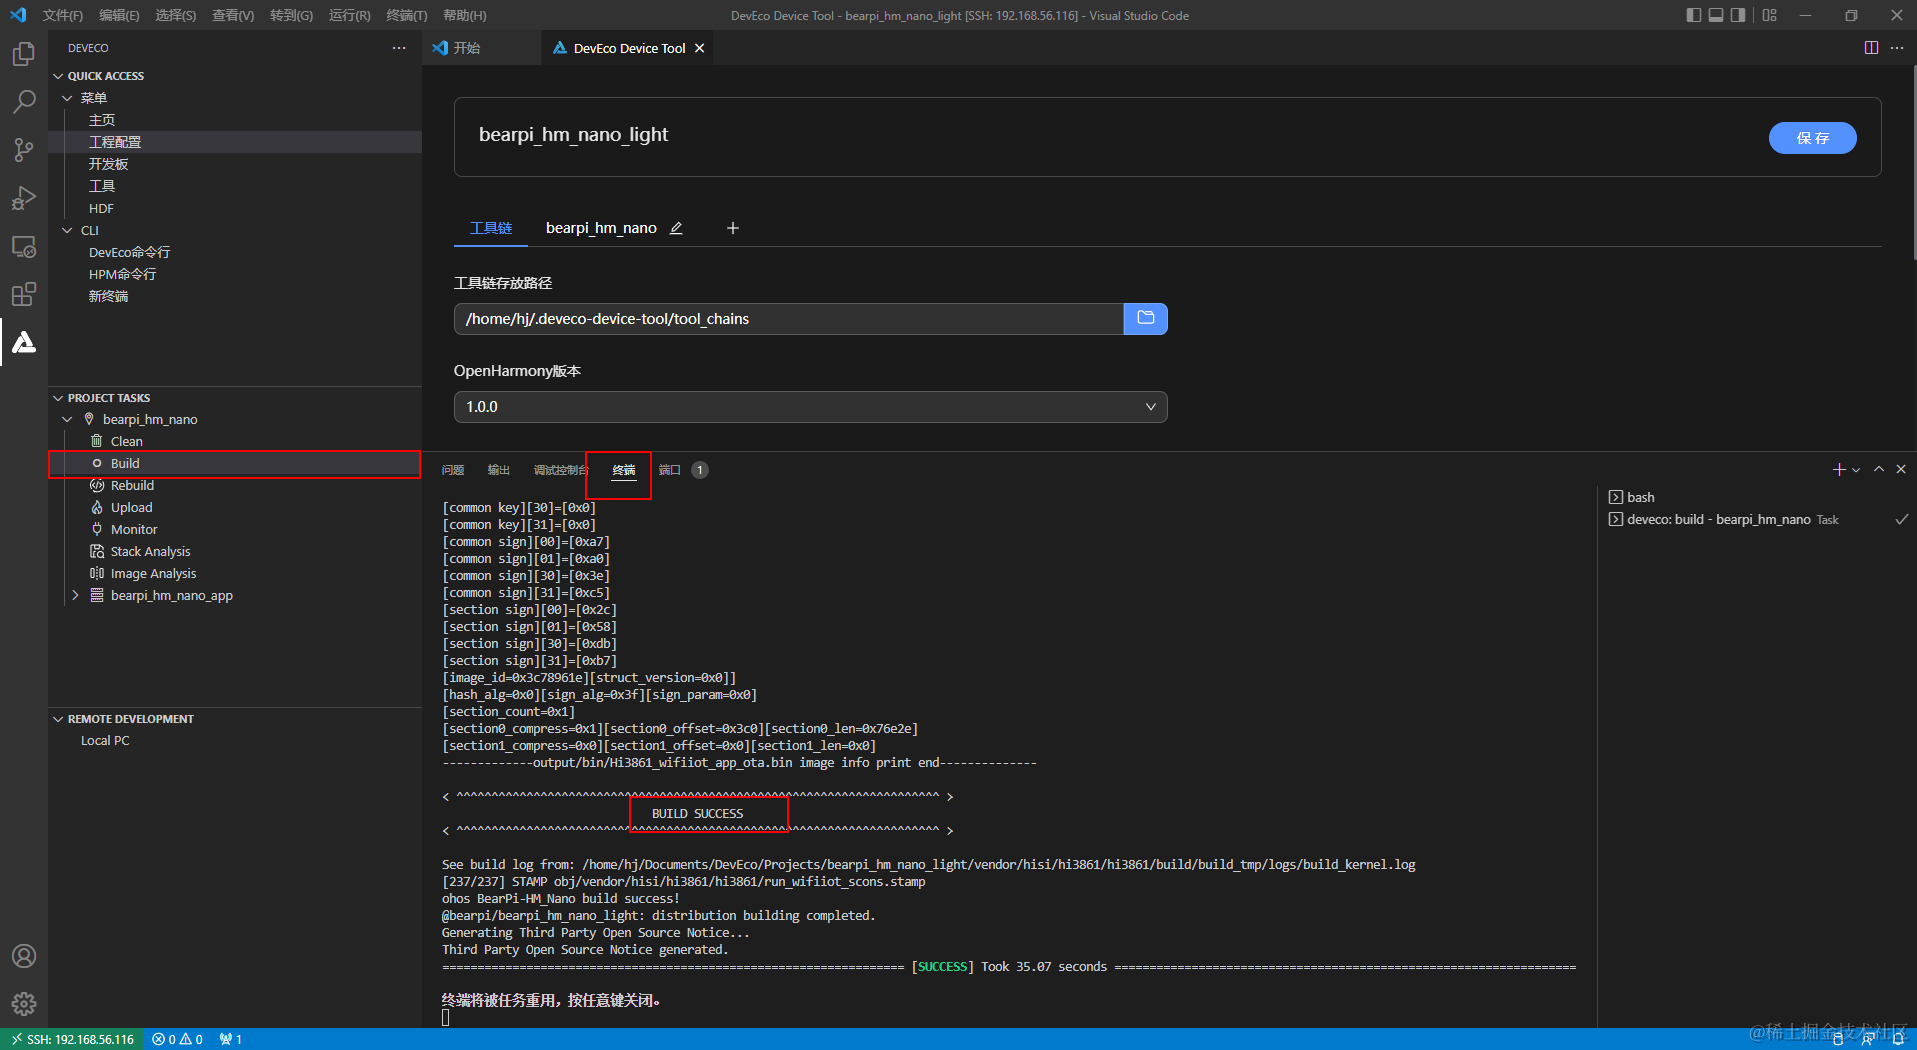This screenshot has height=1050, width=1917.
Task: Expand the bearpi_hm_nano_app node
Action: (x=75, y=596)
